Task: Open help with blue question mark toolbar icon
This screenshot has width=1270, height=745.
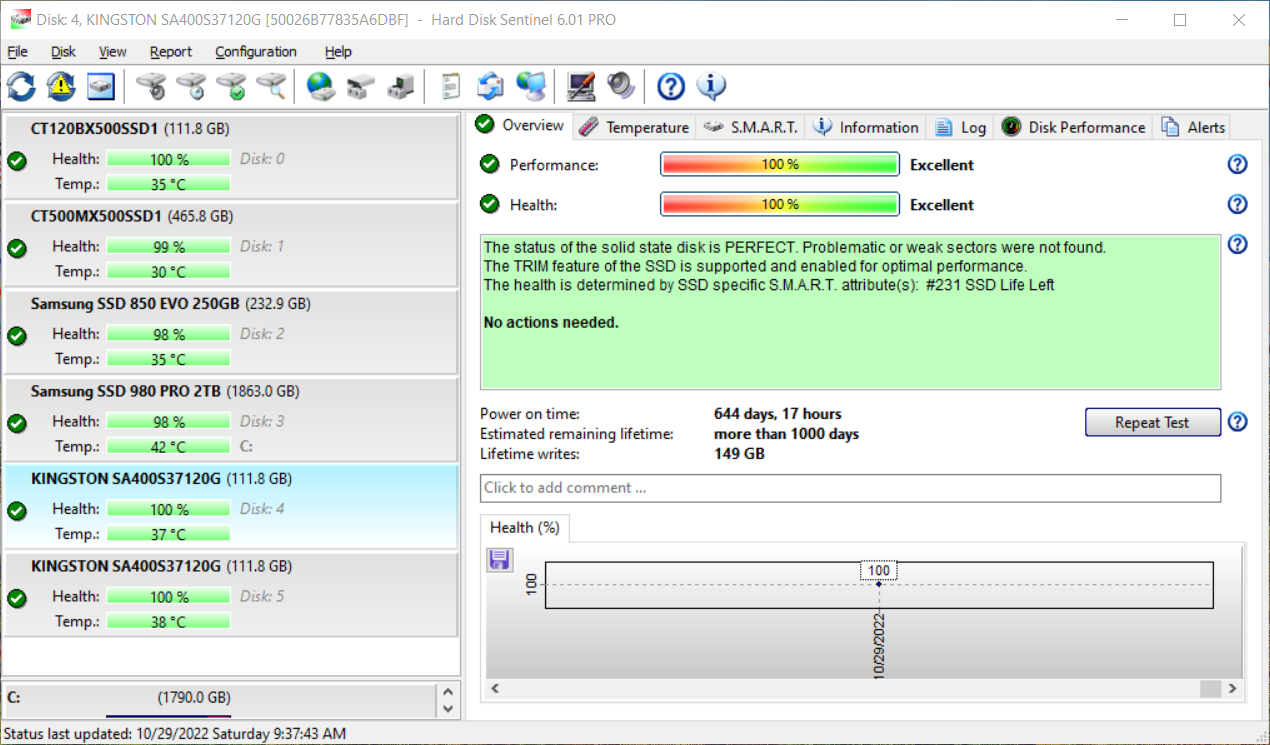Action: (671, 86)
